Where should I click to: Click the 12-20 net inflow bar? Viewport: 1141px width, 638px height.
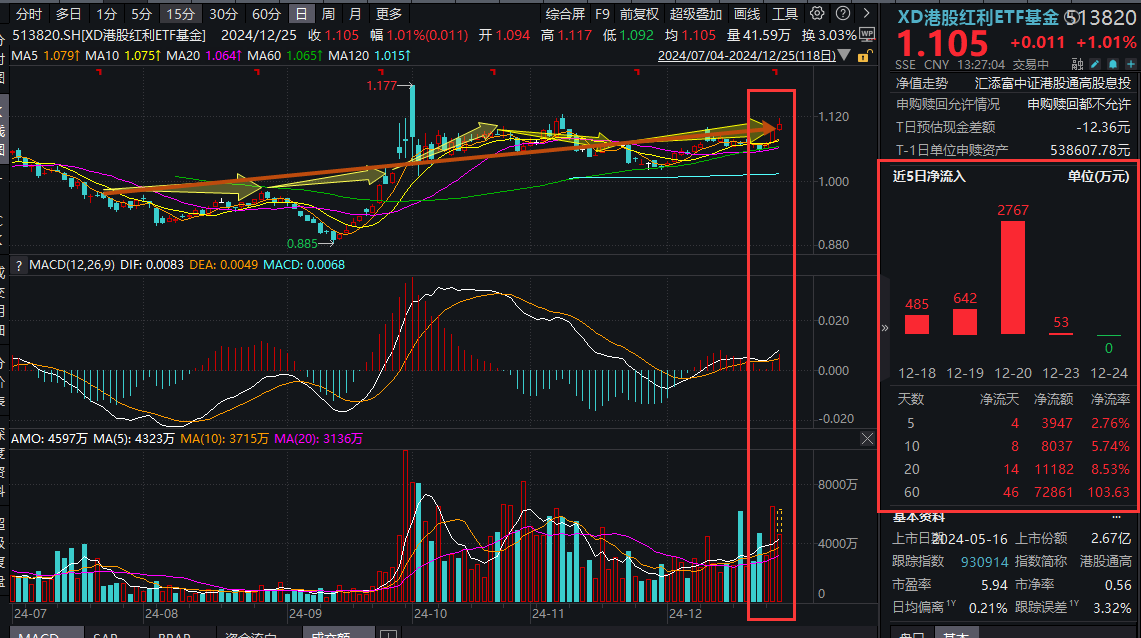pos(1013,277)
